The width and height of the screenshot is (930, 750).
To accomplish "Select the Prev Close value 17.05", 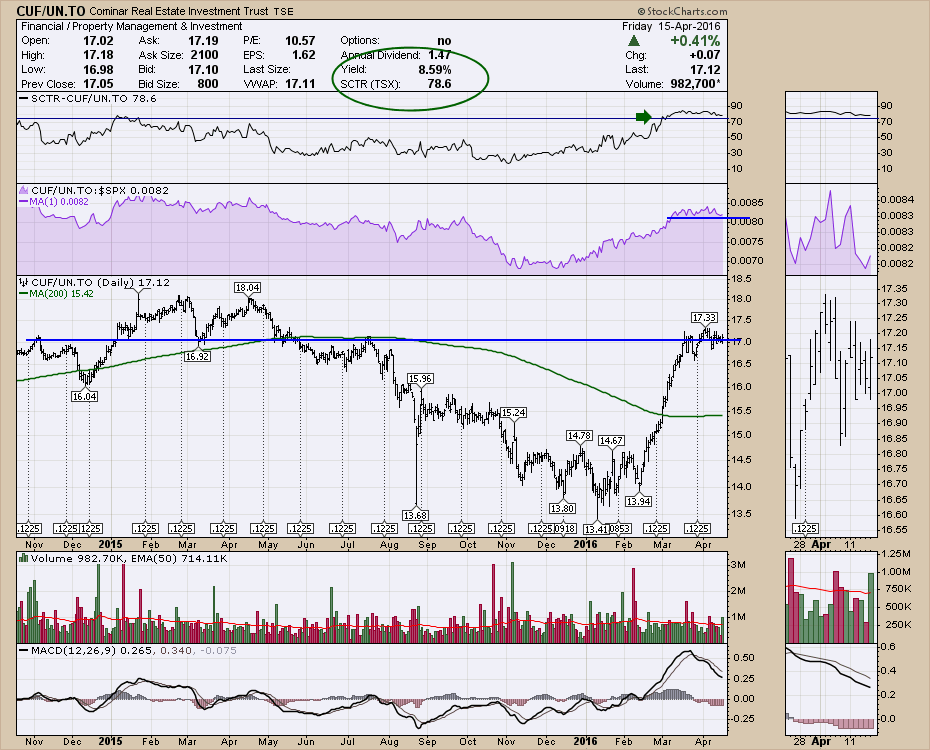I will tap(98, 84).
